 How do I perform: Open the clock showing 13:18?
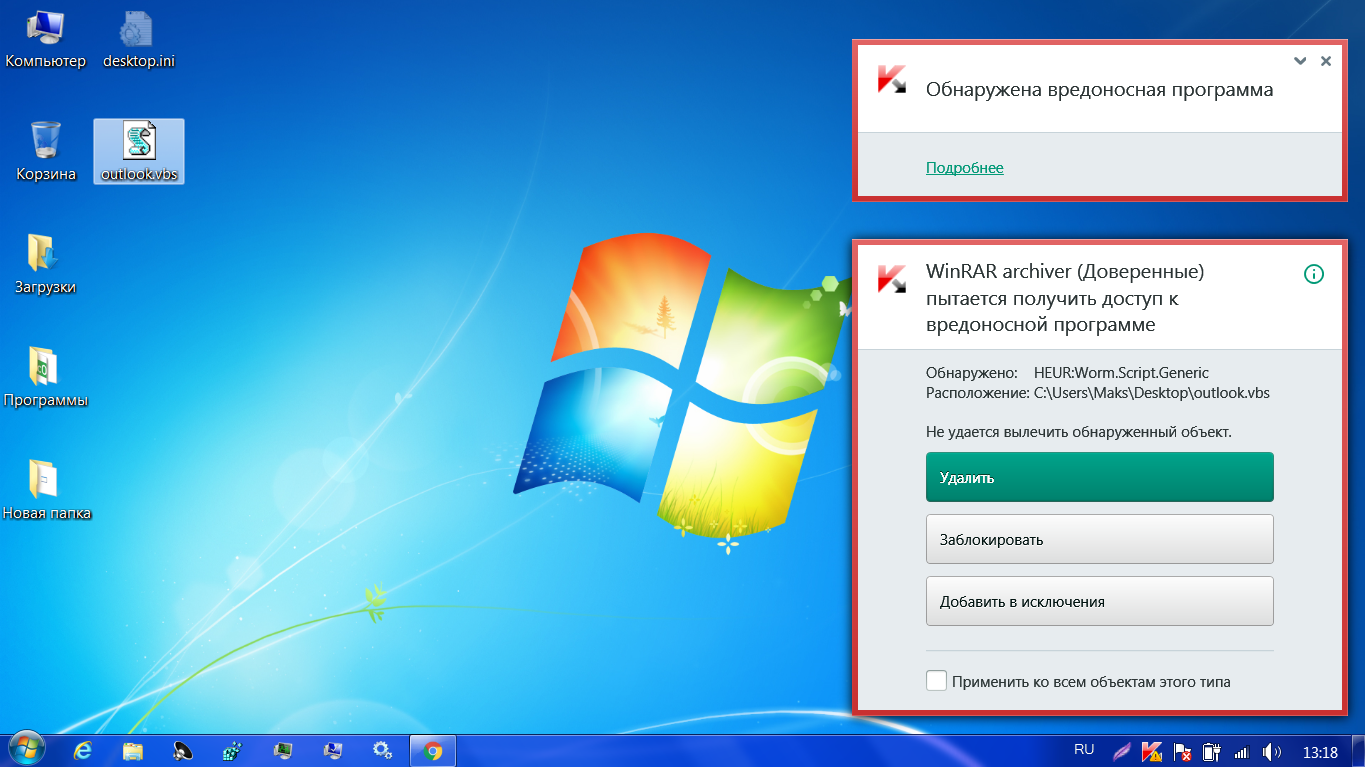coord(1320,752)
